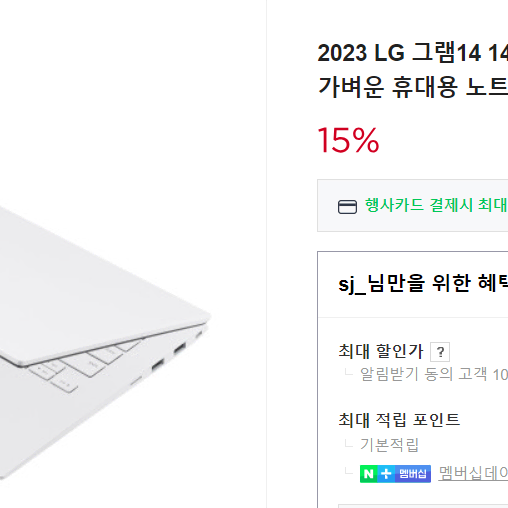Viewport: 508px width, 508px height.
Task: Open the 멤버십데이 underlined link
Action: pos(473,473)
